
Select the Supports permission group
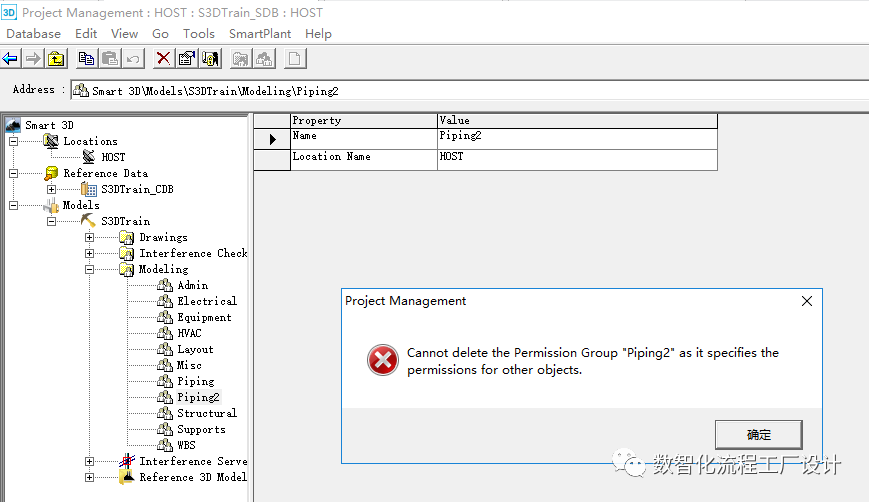[201, 429]
